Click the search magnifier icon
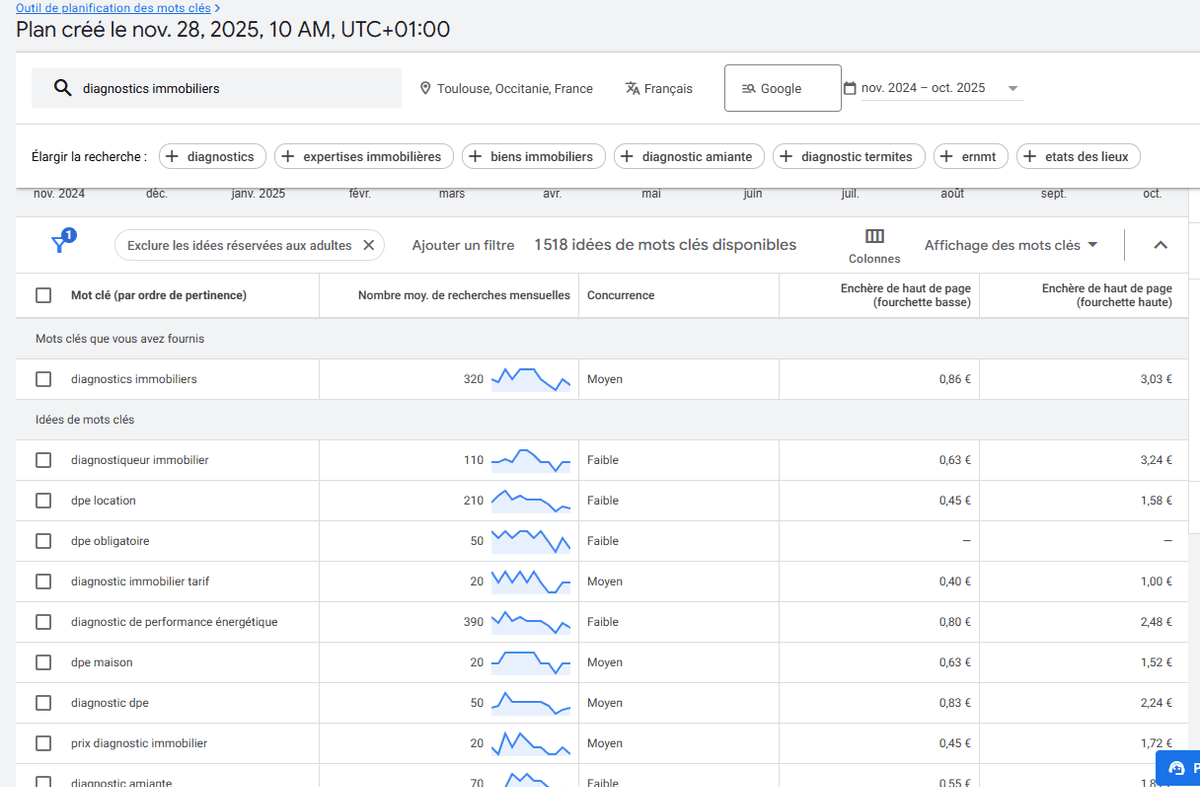This screenshot has width=1200, height=787. tap(63, 88)
